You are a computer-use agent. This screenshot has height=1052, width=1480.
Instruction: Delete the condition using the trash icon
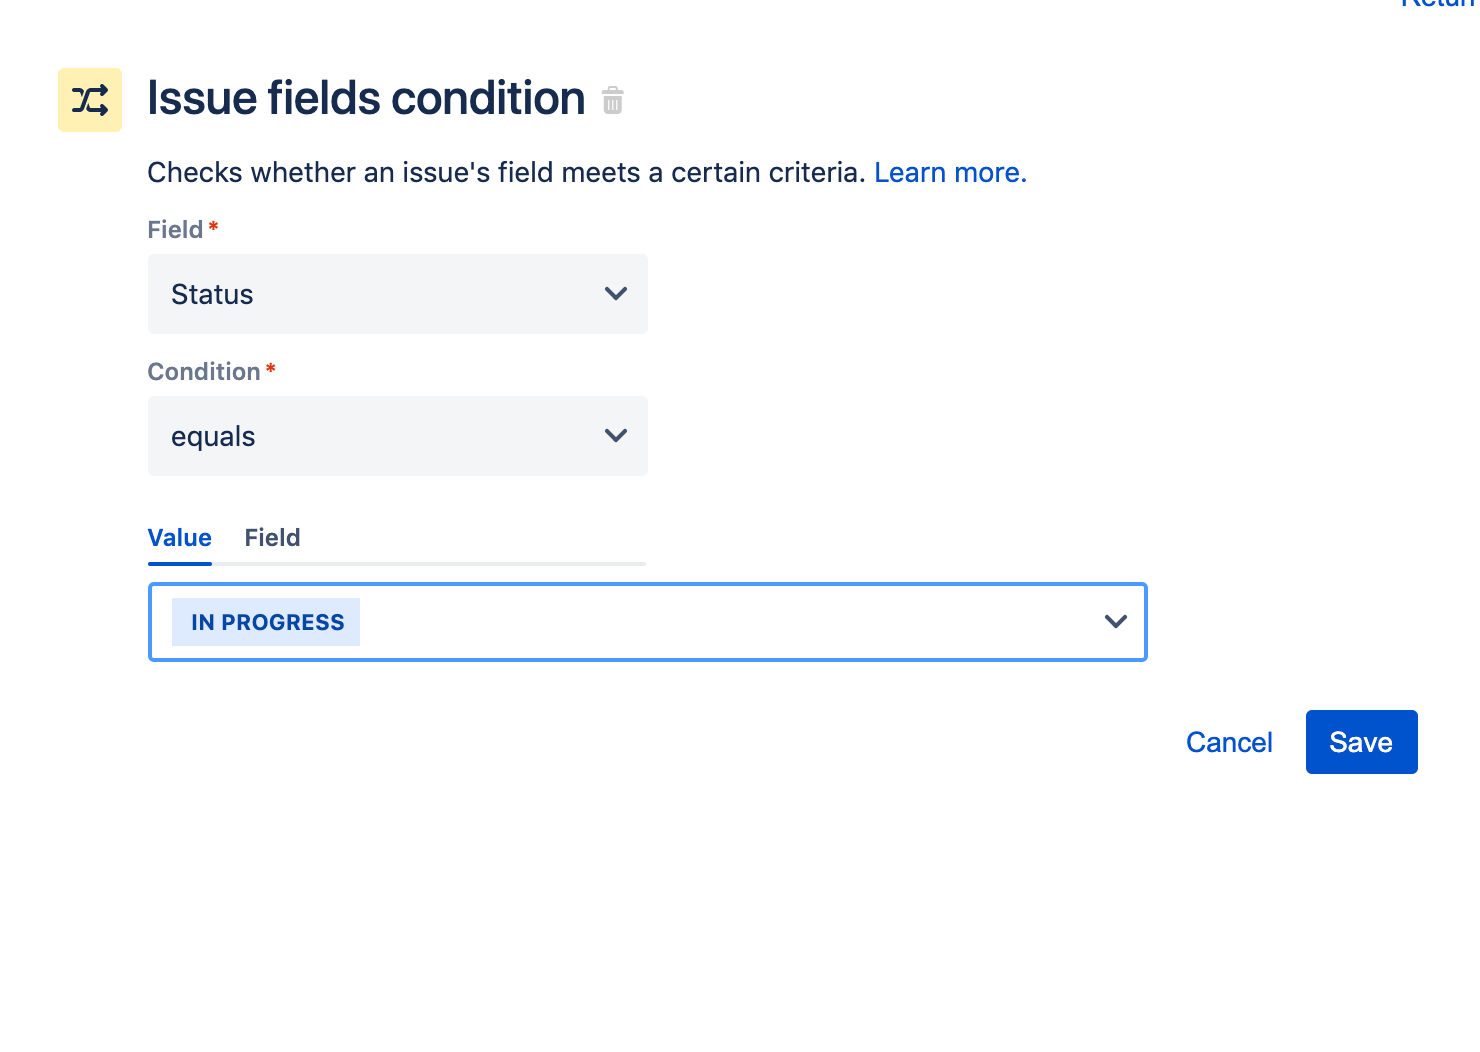point(613,100)
